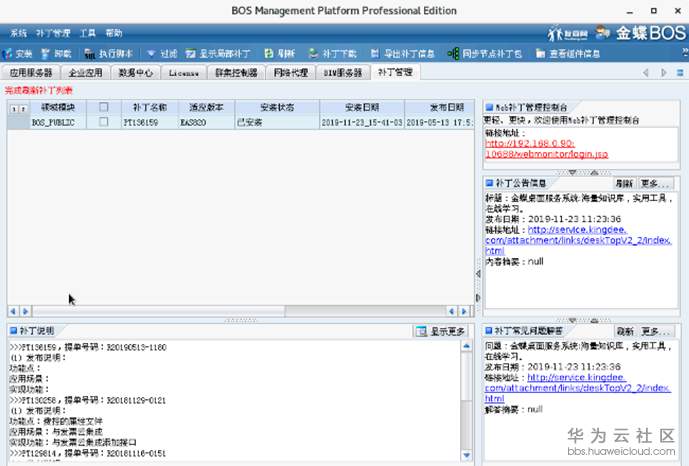
Task: Collapse the Web console panel divider down arrow
Action: pyautogui.click(x=572, y=172)
